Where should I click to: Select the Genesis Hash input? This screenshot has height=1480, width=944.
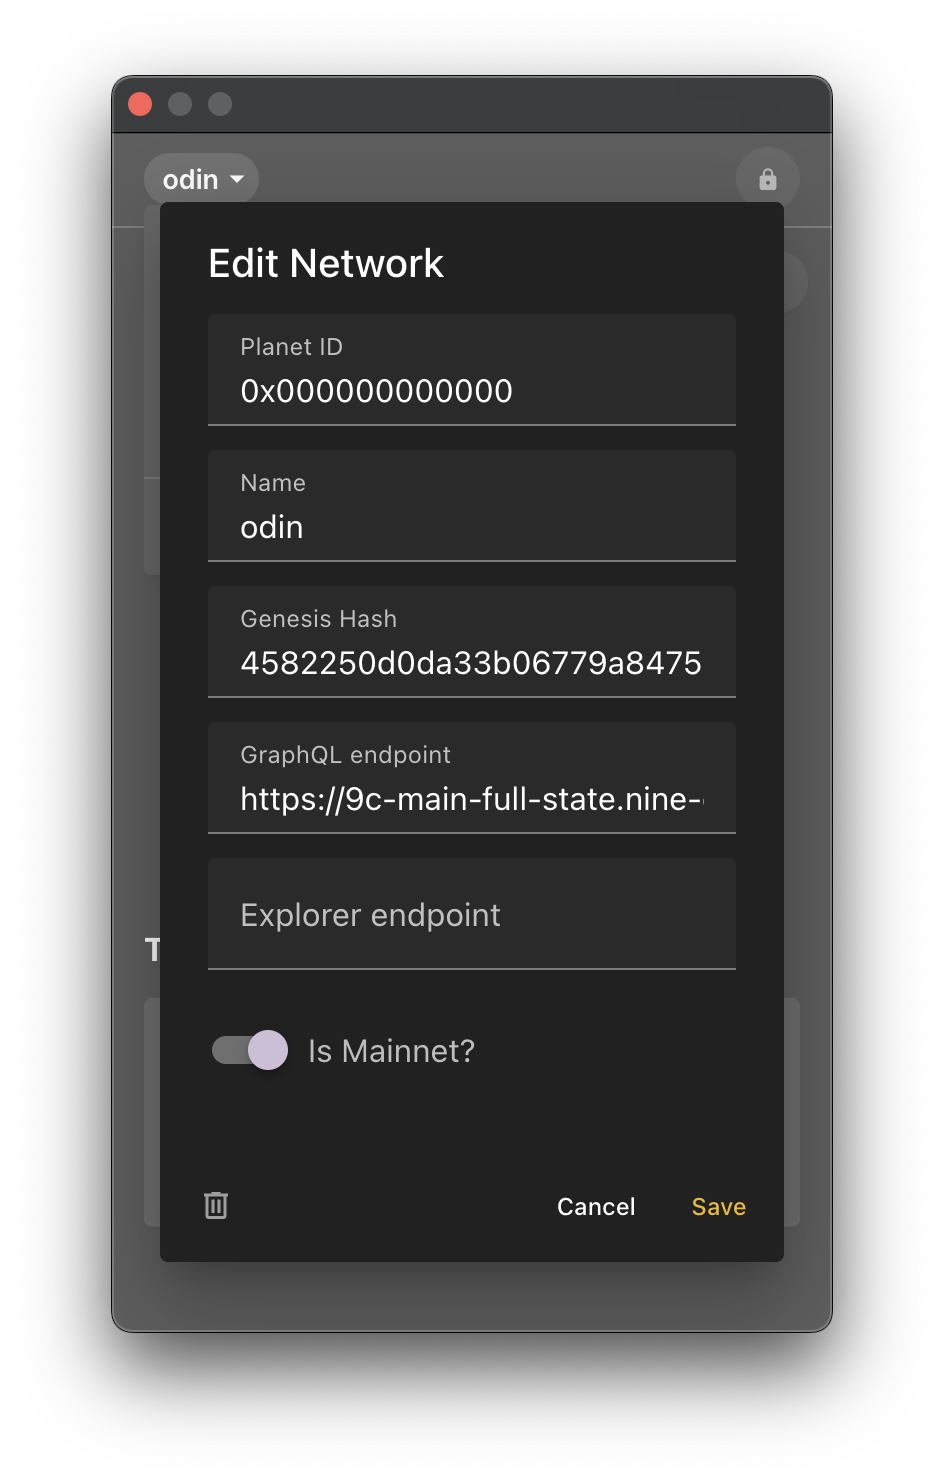tap(471, 662)
